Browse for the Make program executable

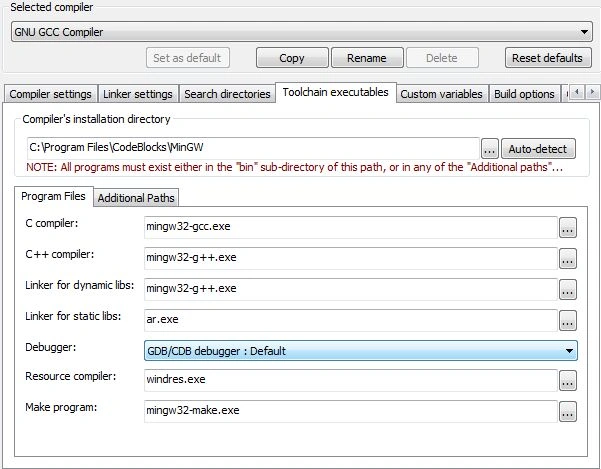(568, 412)
